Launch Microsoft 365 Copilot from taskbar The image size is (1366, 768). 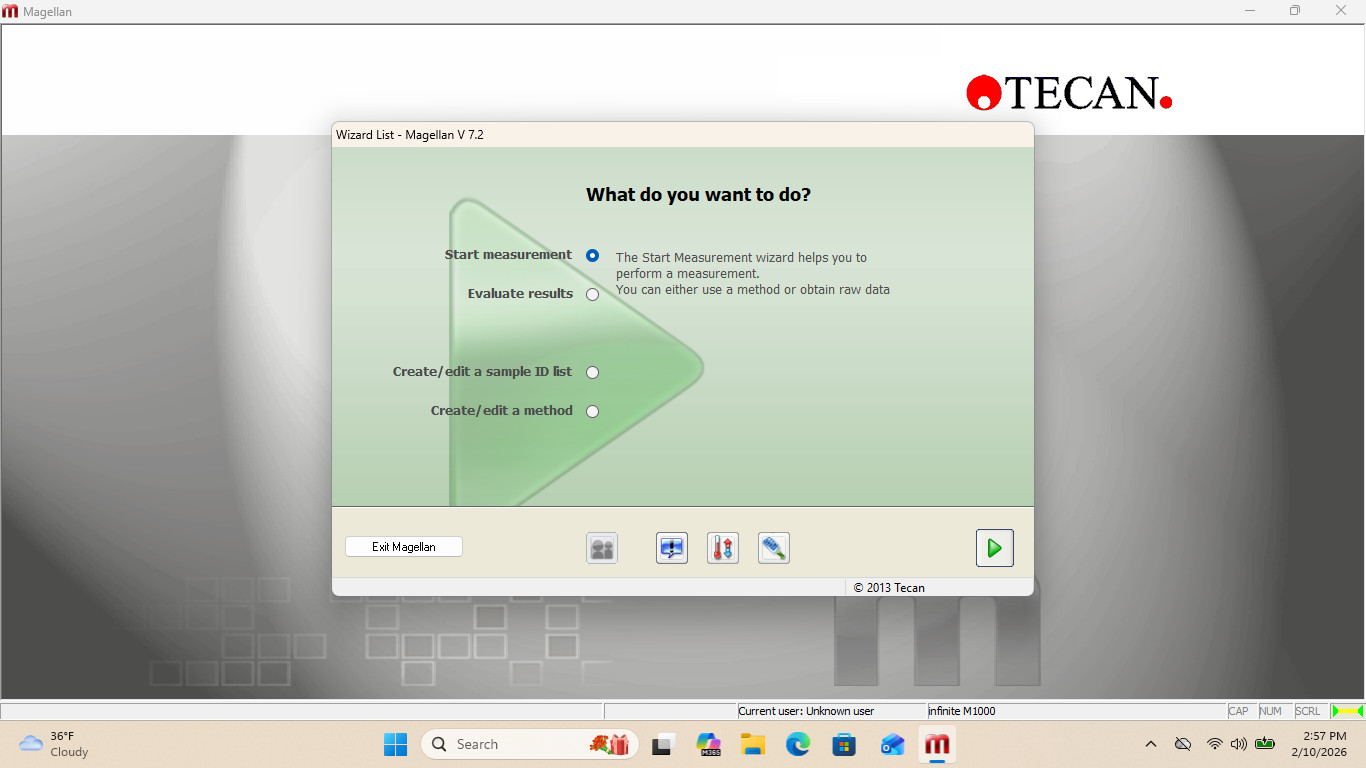click(709, 744)
